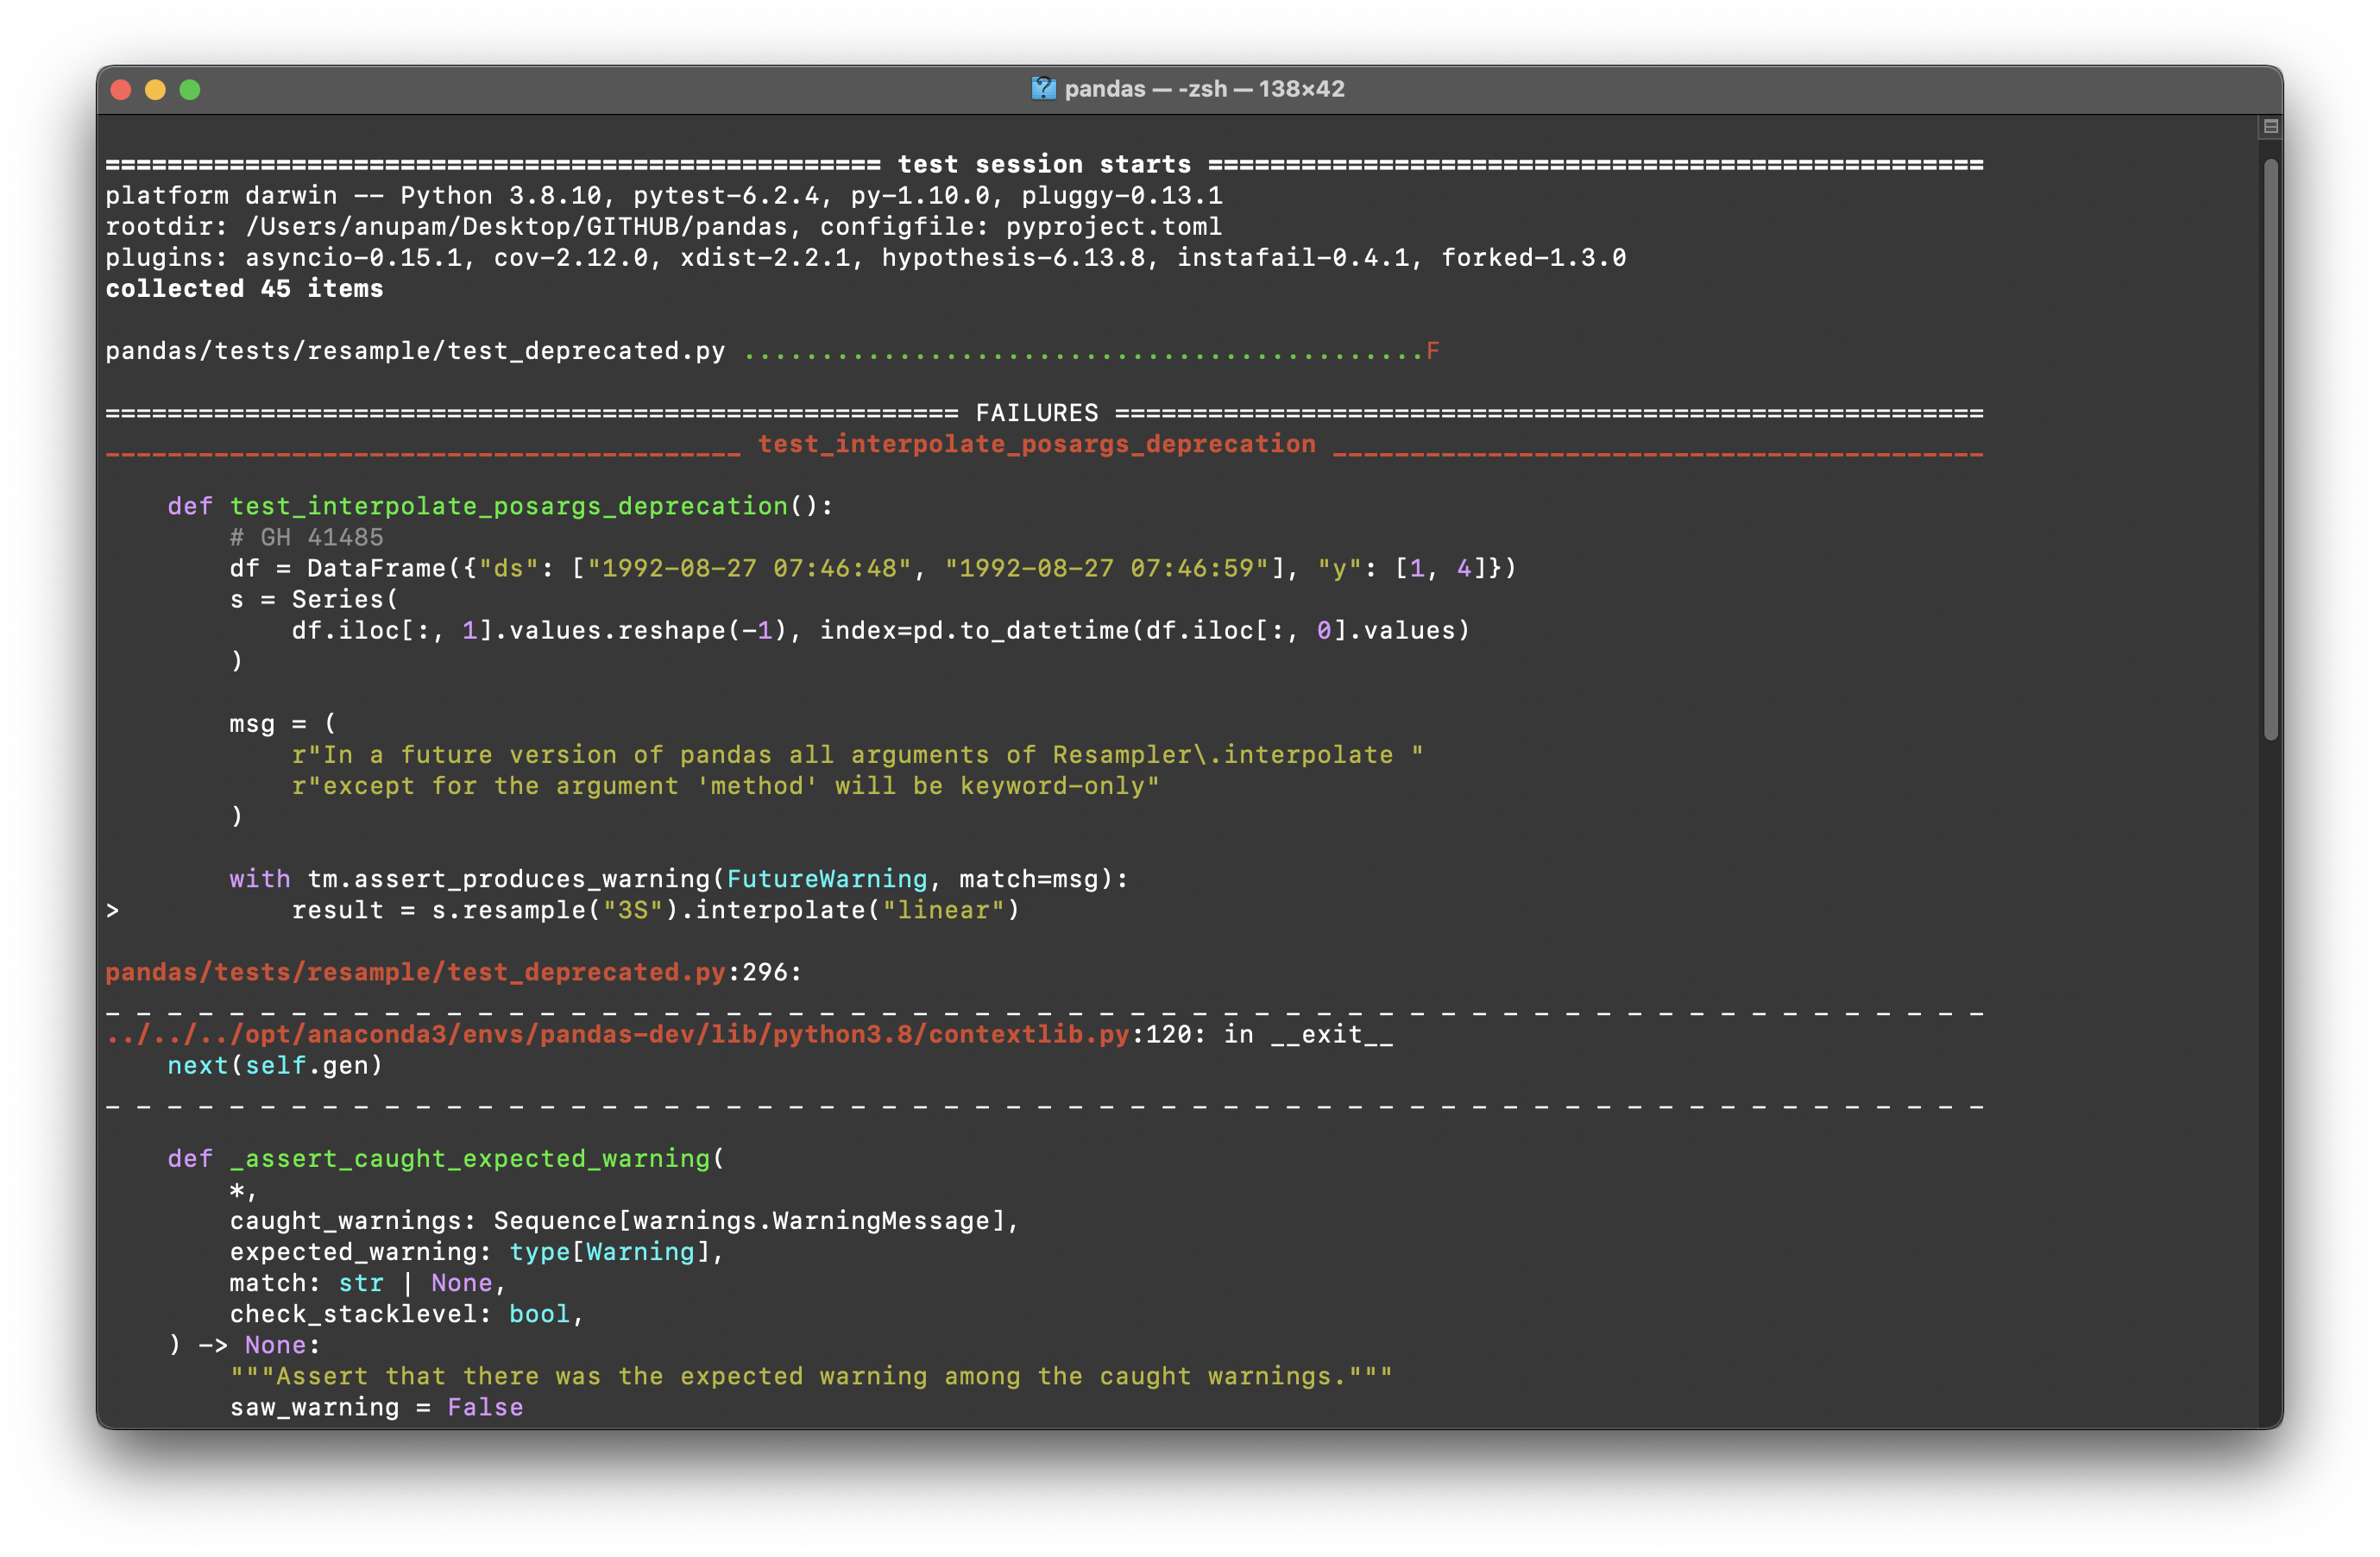Click the window title 'pandas — -zsh — 138×42'
Image resolution: width=2380 pixels, height=1557 pixels.
(1204, 89)
